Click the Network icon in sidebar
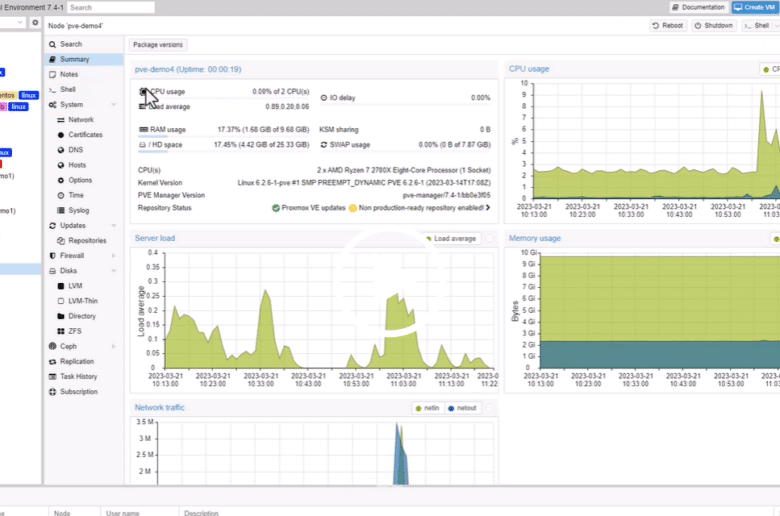Image resolution: width=780 pixels, height=516 pixels. pos(61,120)
